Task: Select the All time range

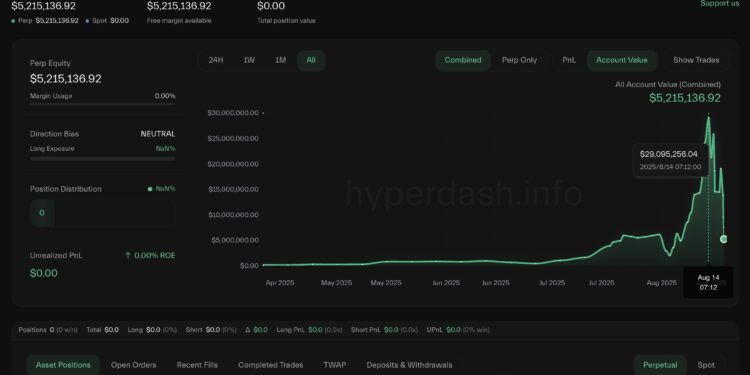Action: tap(311, 60)
